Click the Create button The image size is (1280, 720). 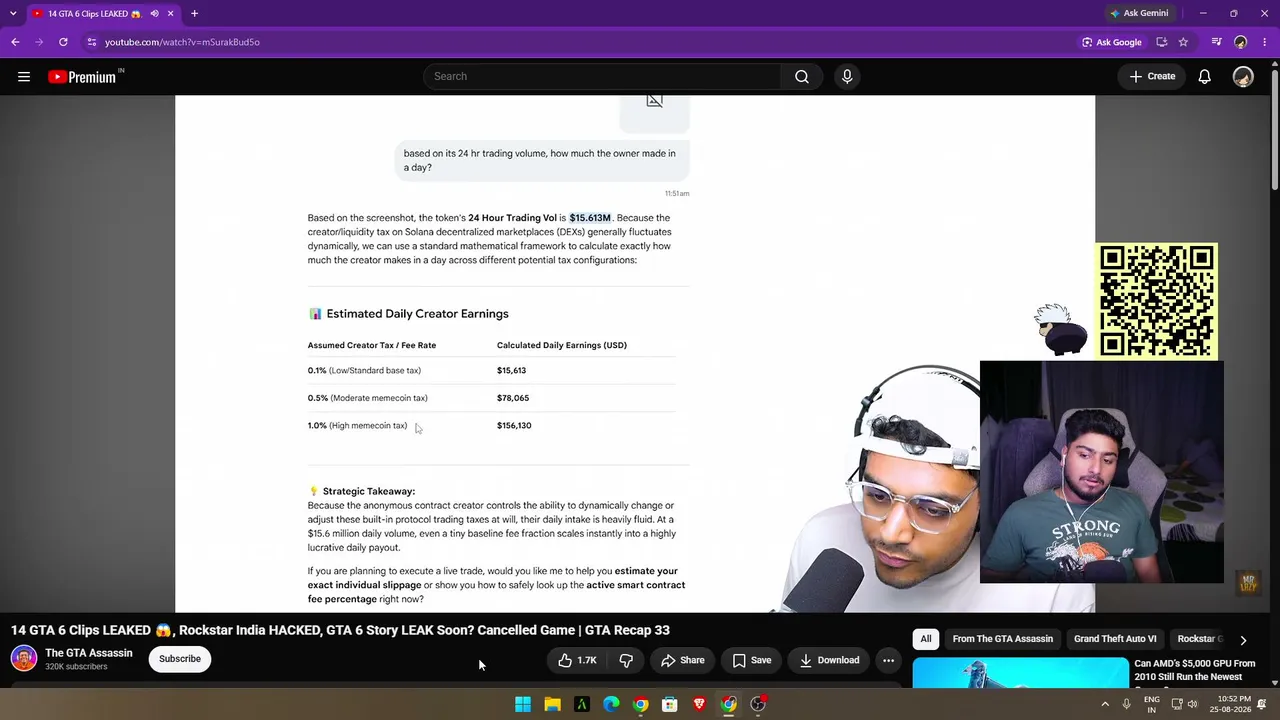click(x=1152, y=76)
